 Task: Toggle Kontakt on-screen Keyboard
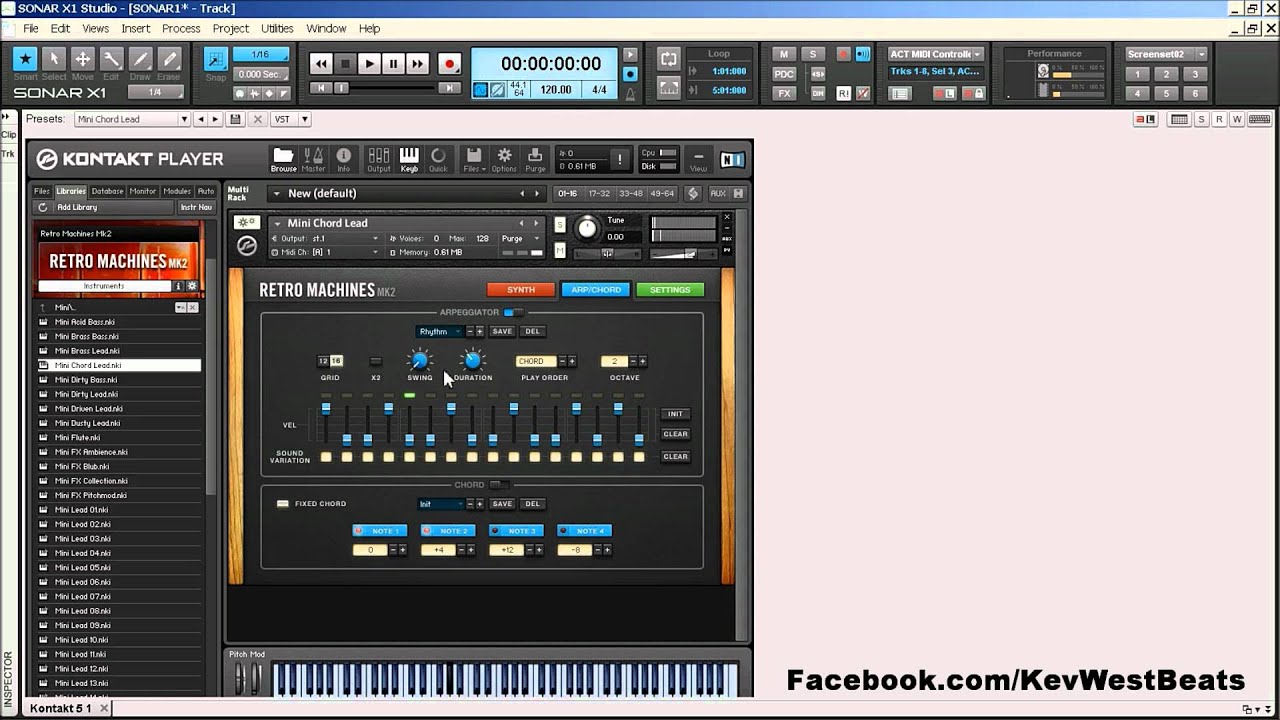click(x=409, y=160)
